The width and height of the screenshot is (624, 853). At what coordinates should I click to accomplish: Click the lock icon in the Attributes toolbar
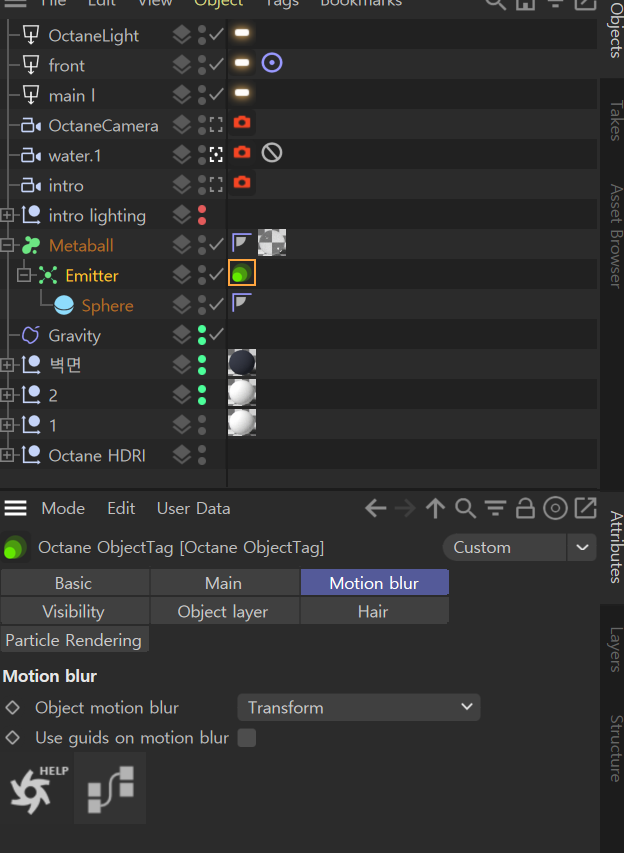525,509
